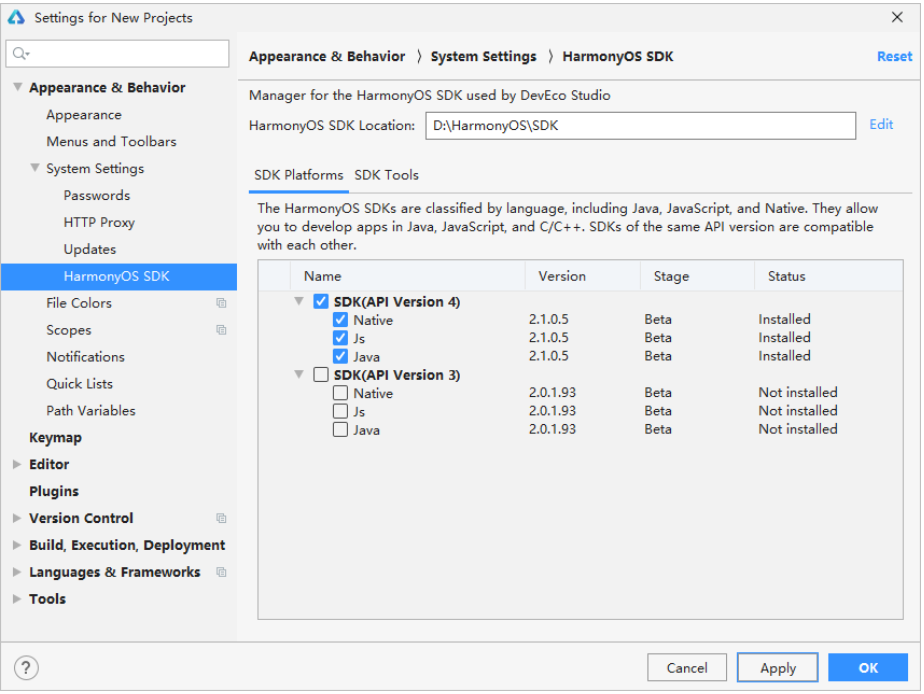Open Path Variables in the settings tree
This screenshot has height=694, width=924.
tap(90, 410)
